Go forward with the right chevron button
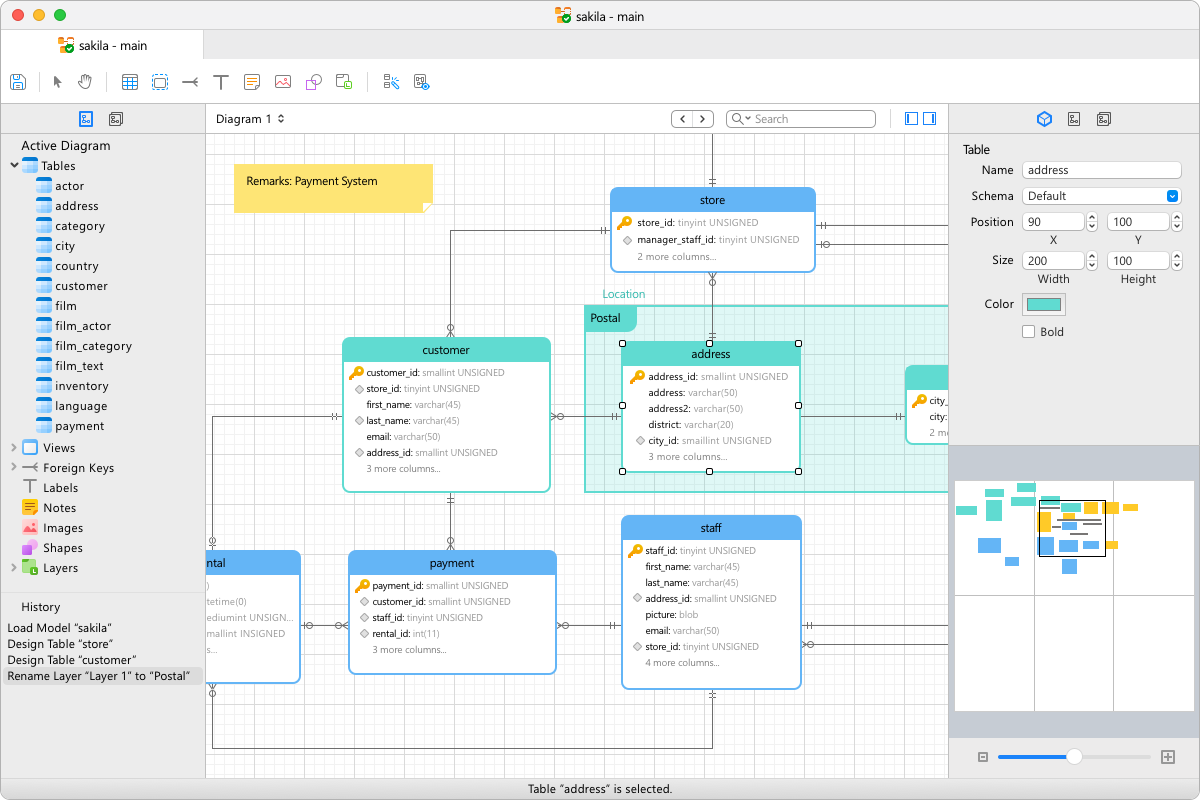 point(703,119)
